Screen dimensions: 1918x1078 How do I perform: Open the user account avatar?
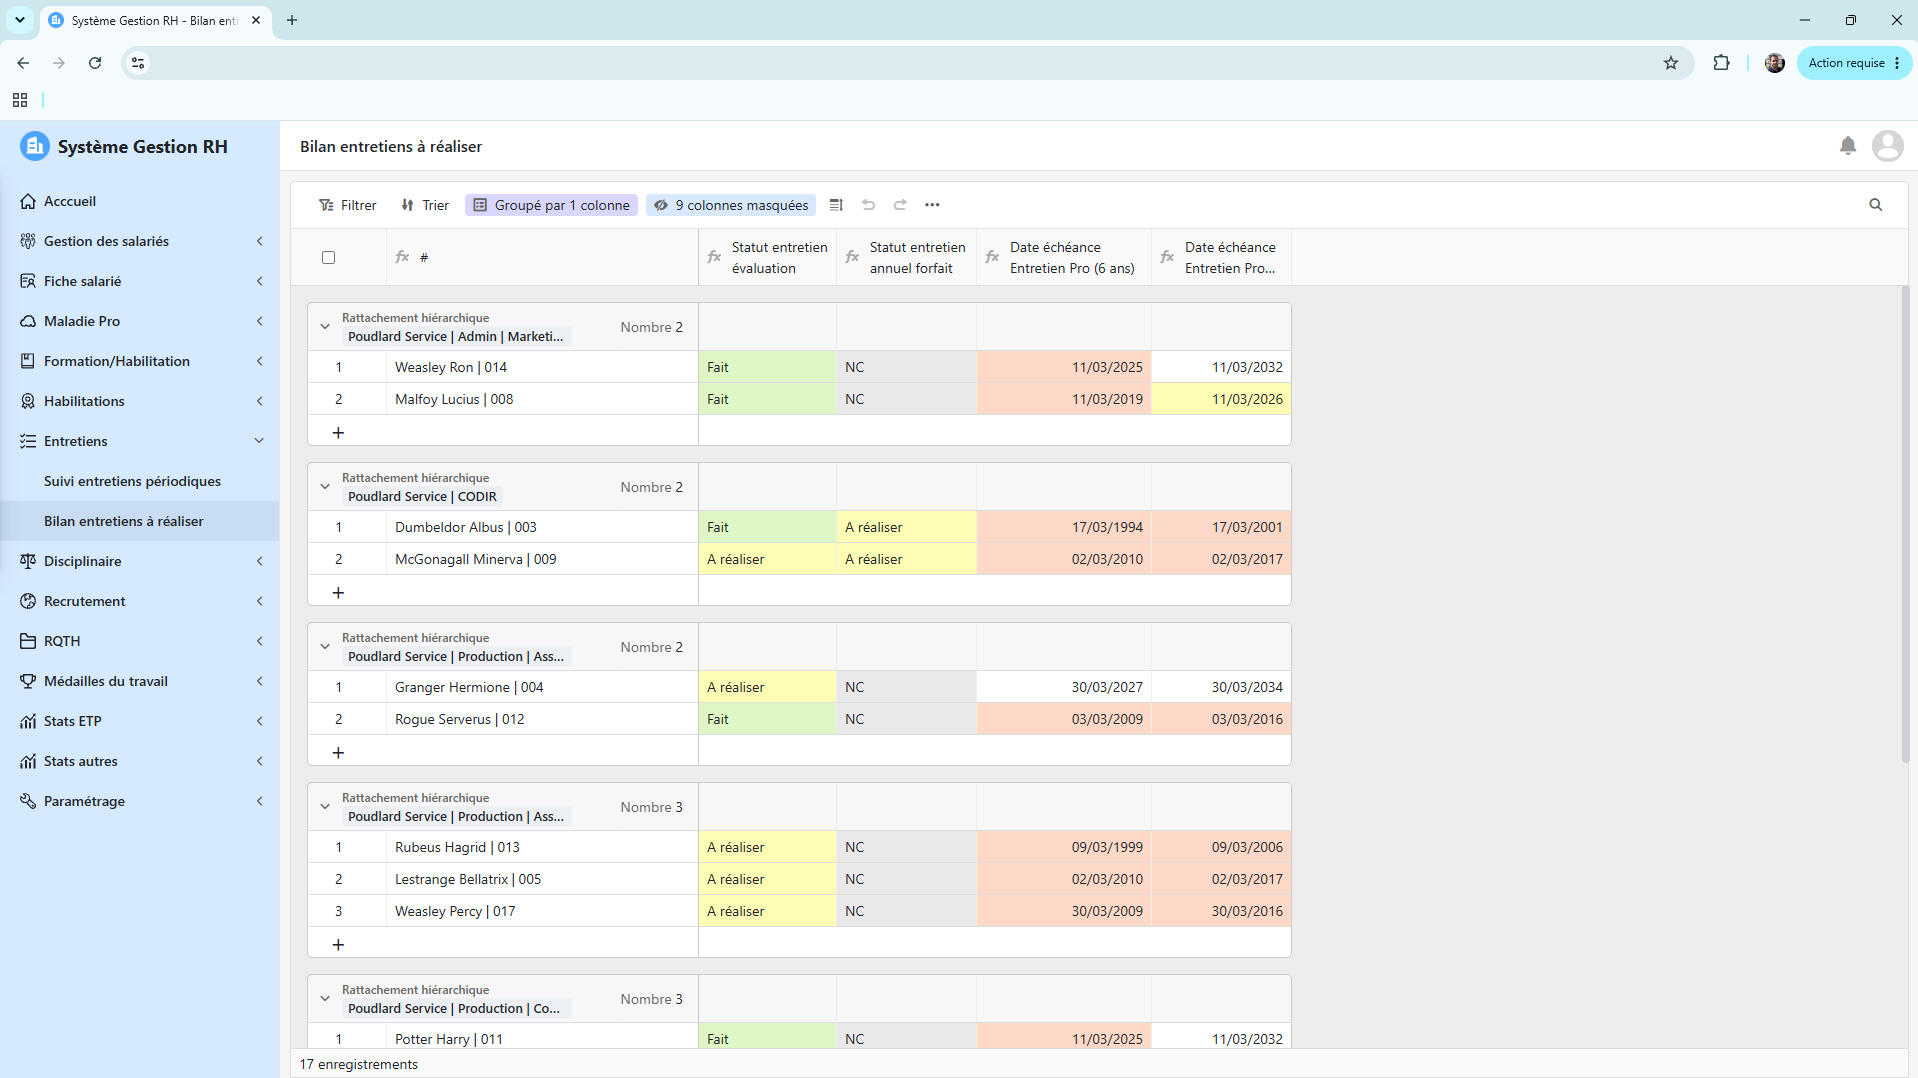pyautogui.click(x=1888, y=146)
